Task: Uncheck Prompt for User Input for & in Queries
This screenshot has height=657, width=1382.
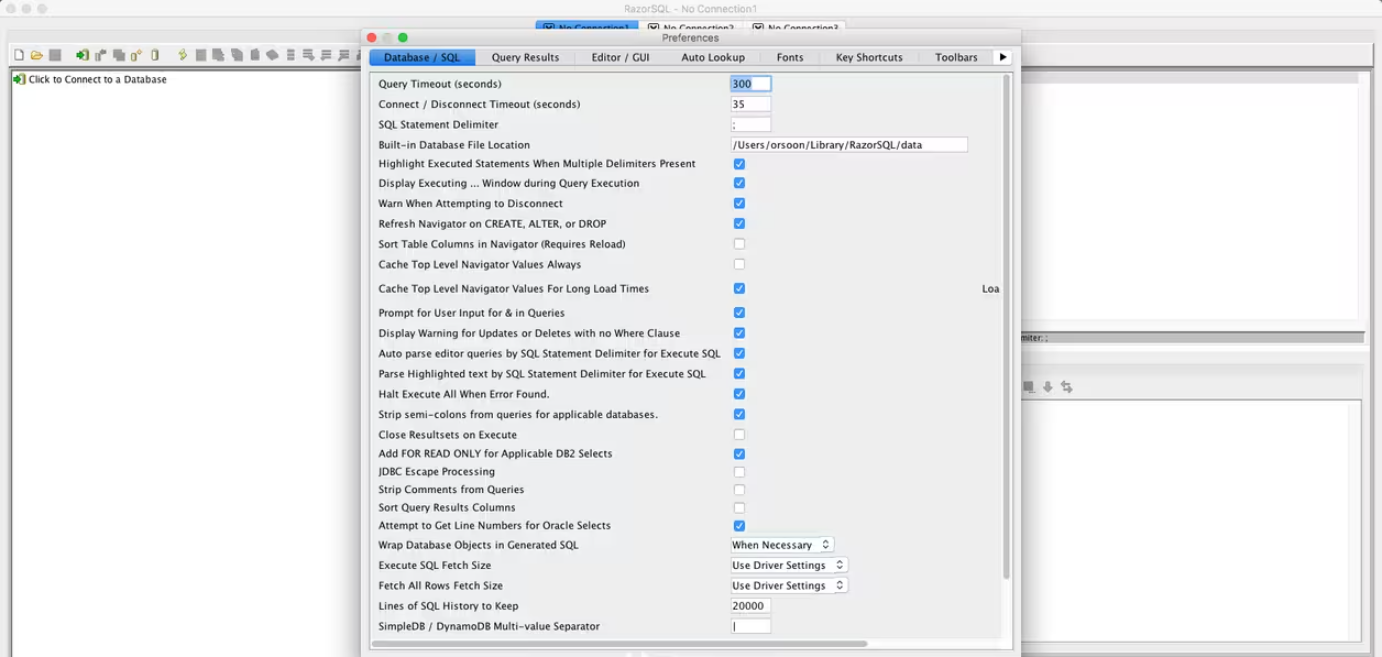Action: [x=739, y=313]
